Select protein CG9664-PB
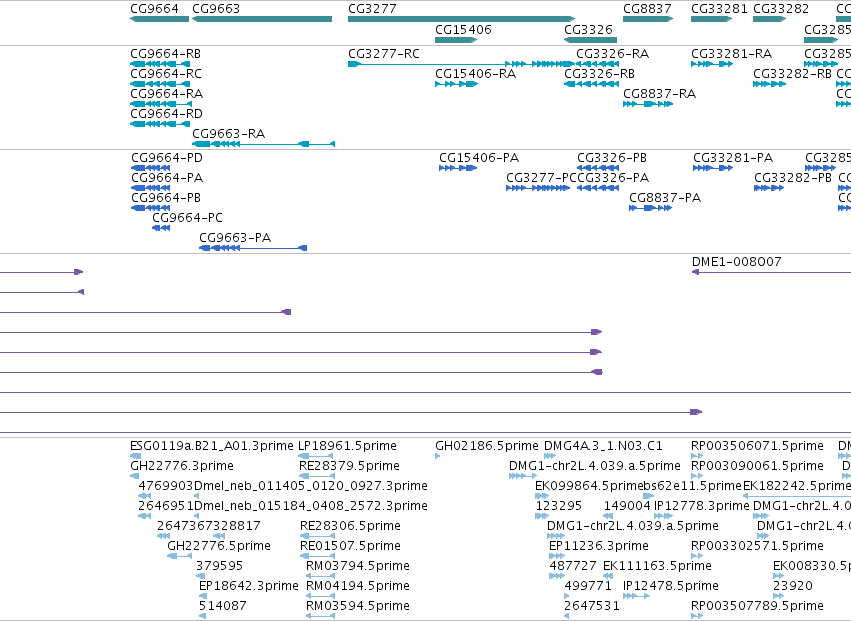851x621 pixels. 151,208
